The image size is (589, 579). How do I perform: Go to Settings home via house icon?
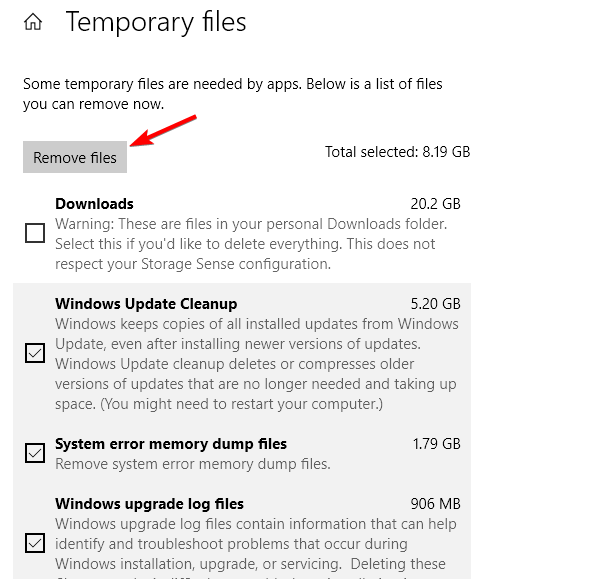click(33, 22)
